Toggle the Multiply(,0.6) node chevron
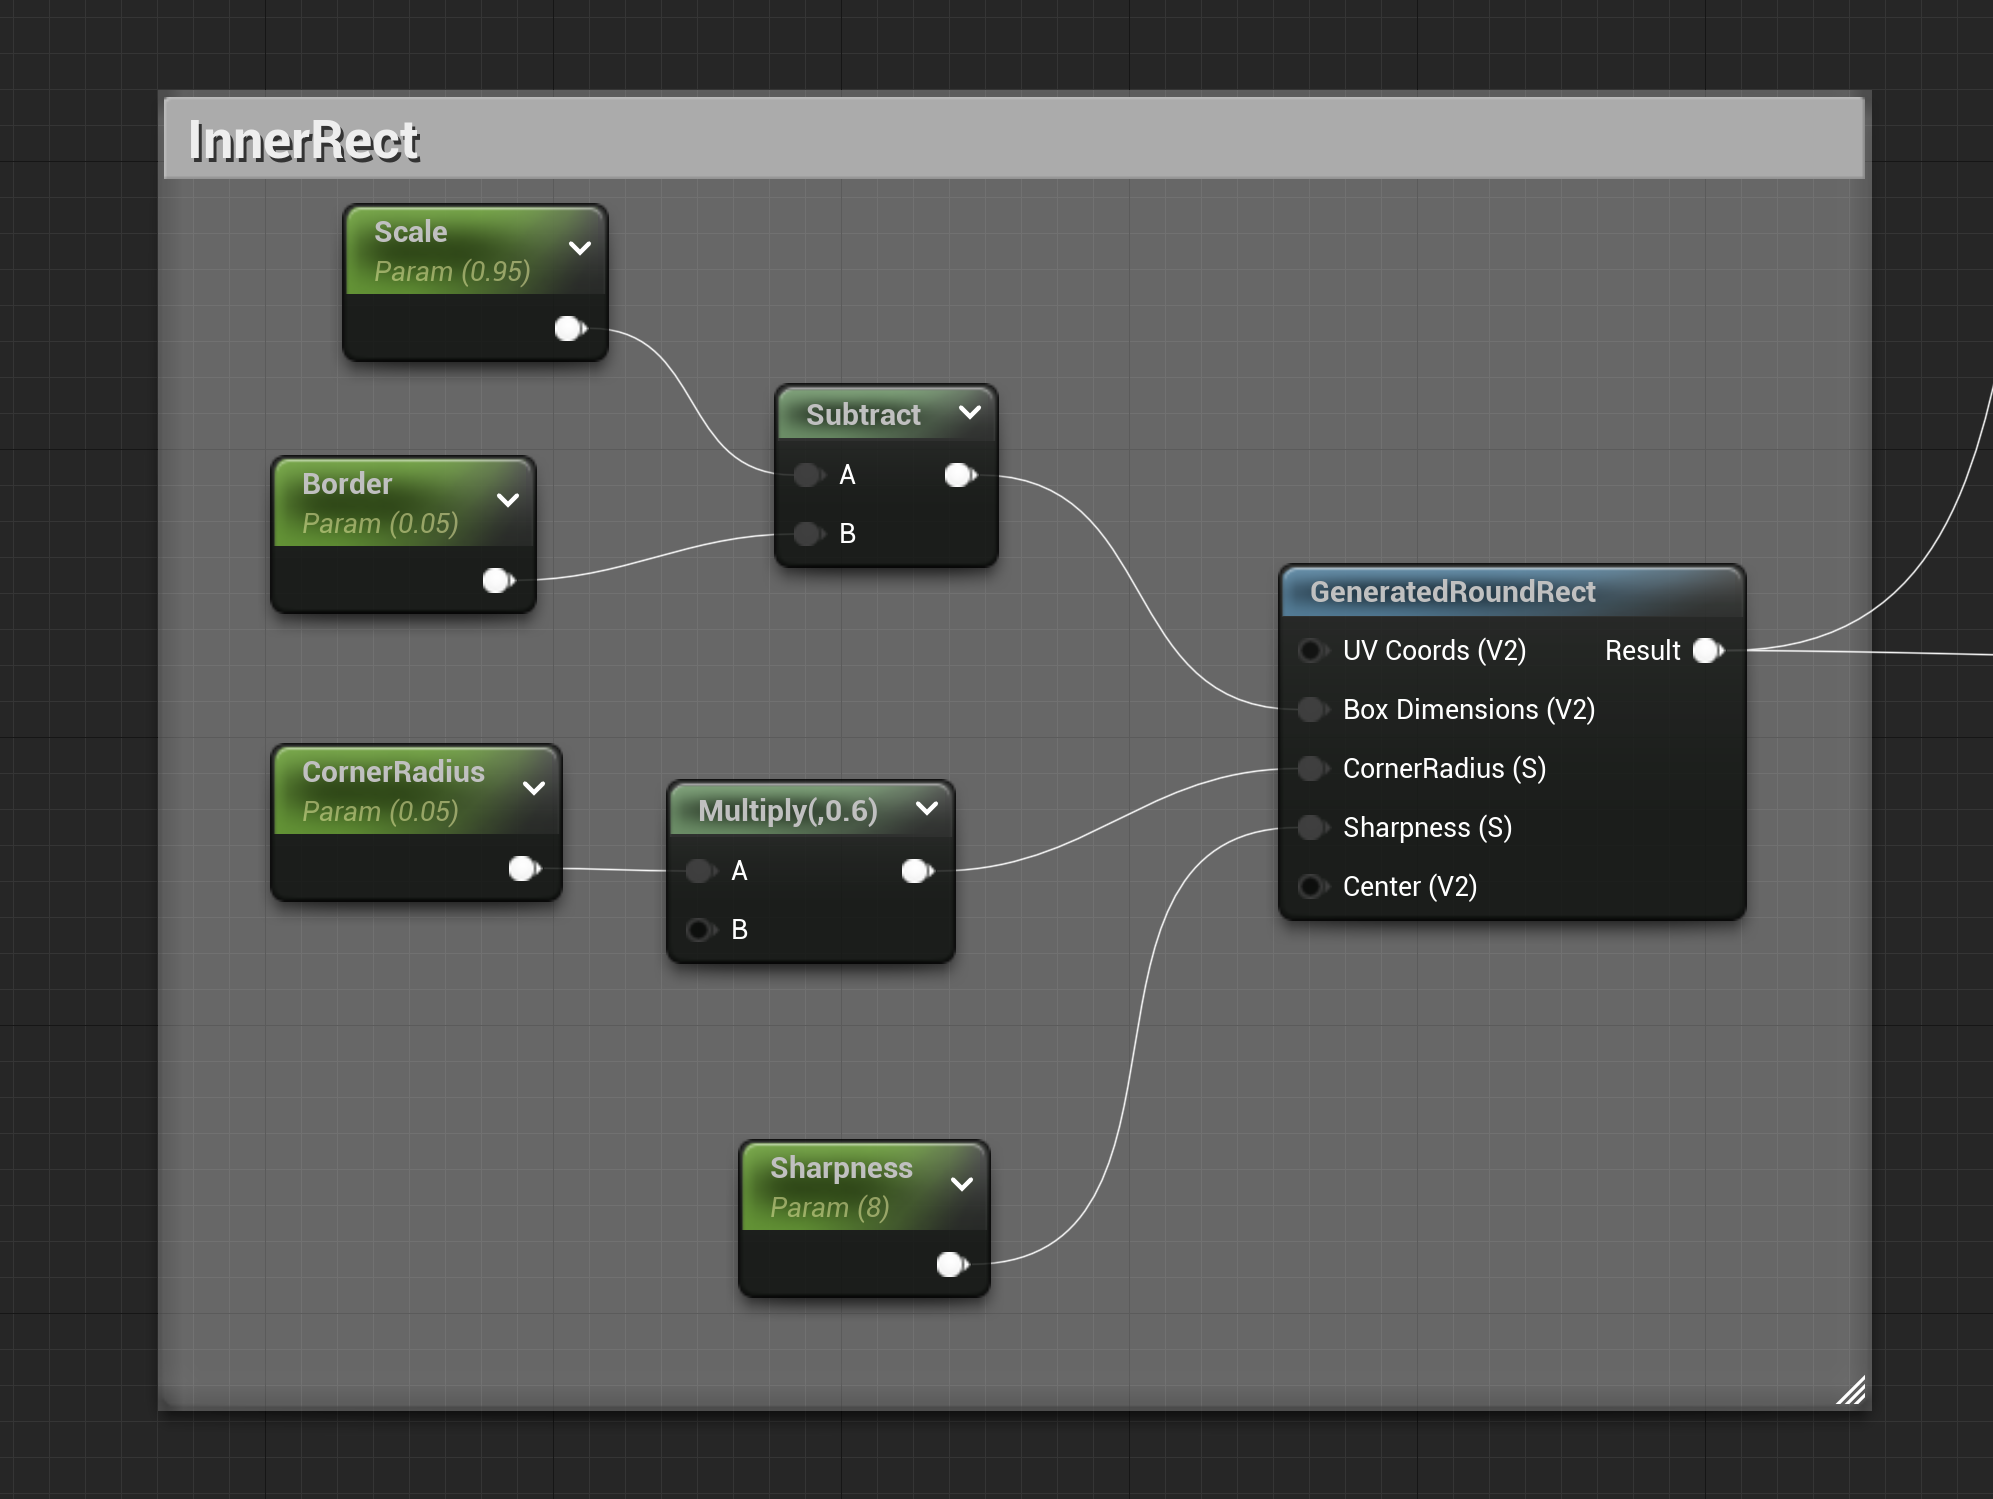 click(927, 807)
